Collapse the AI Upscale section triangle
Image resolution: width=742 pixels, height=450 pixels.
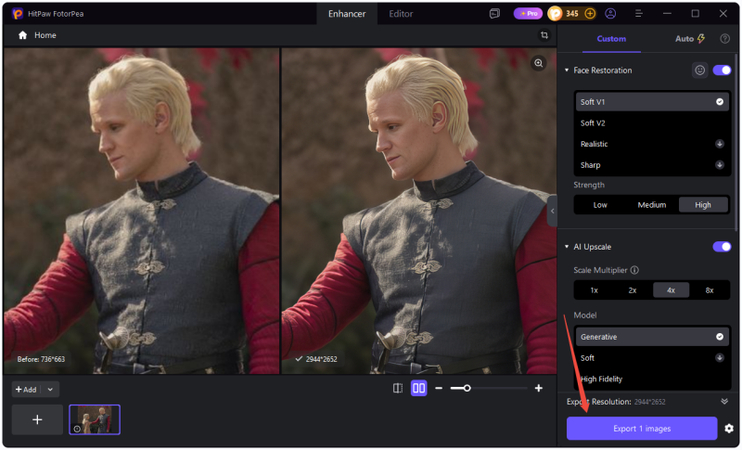click(x=566, y=247)
